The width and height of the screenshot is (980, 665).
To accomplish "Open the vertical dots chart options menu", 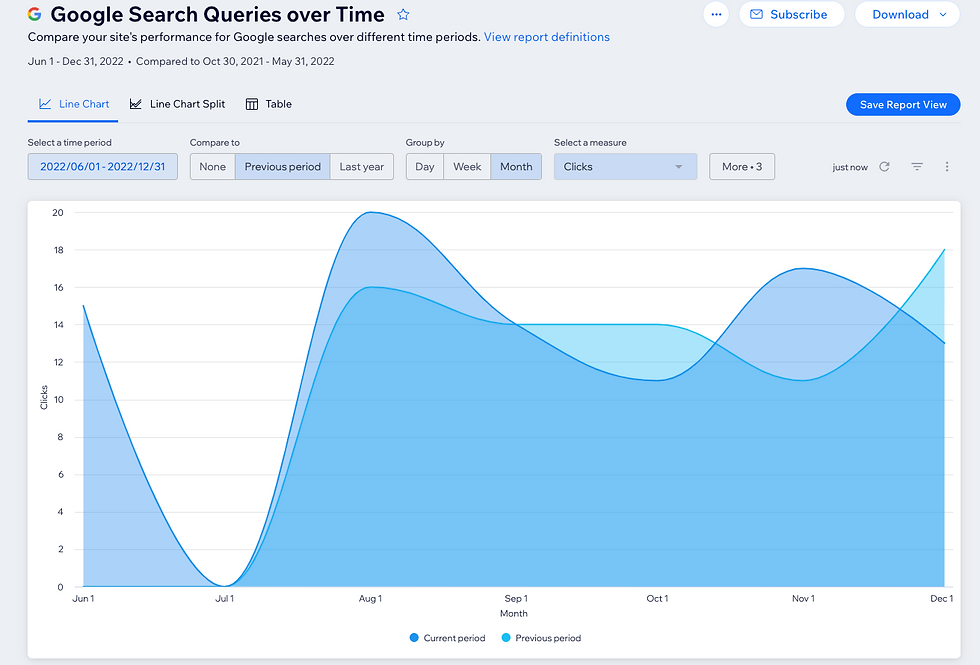I will click(947, 167).
